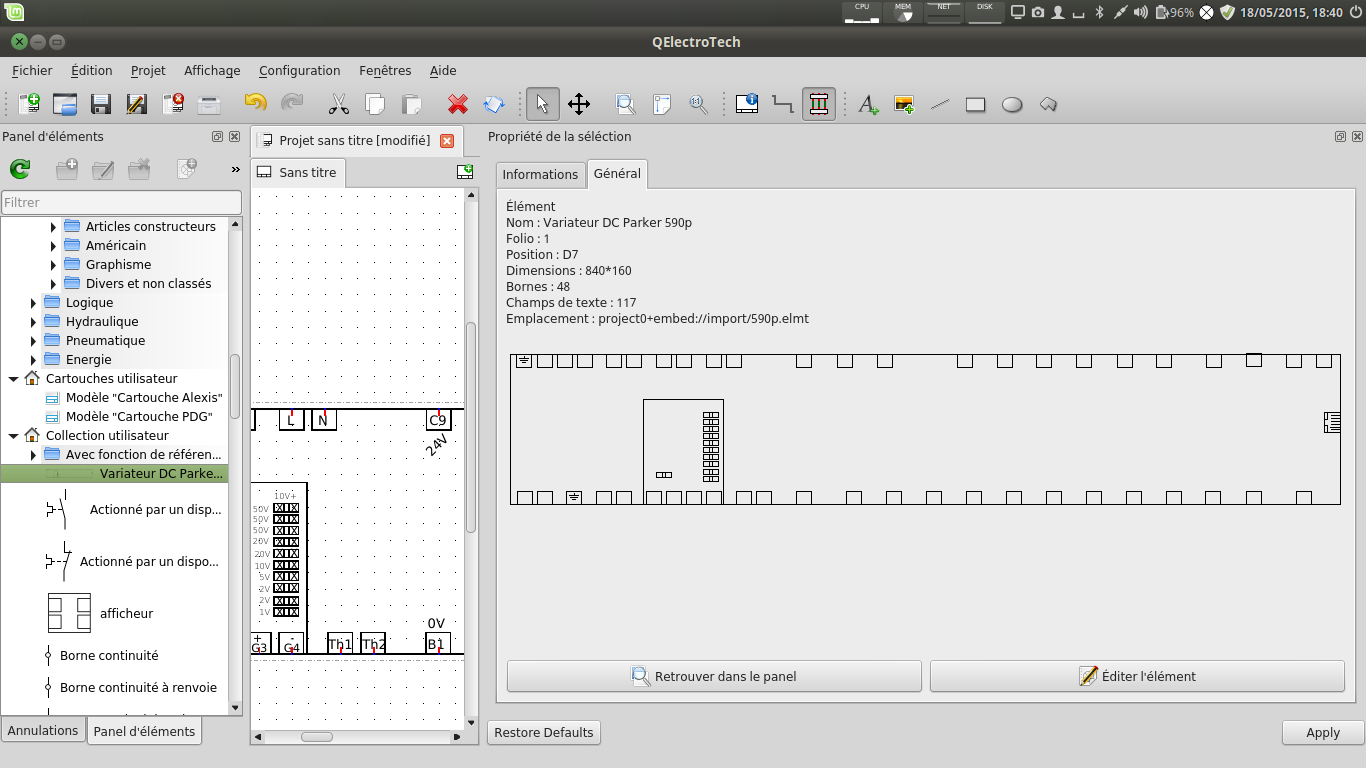Screen dimensions: 1366x768
Task: Expand the Logique folder in the tree
Action: (33, 303)
